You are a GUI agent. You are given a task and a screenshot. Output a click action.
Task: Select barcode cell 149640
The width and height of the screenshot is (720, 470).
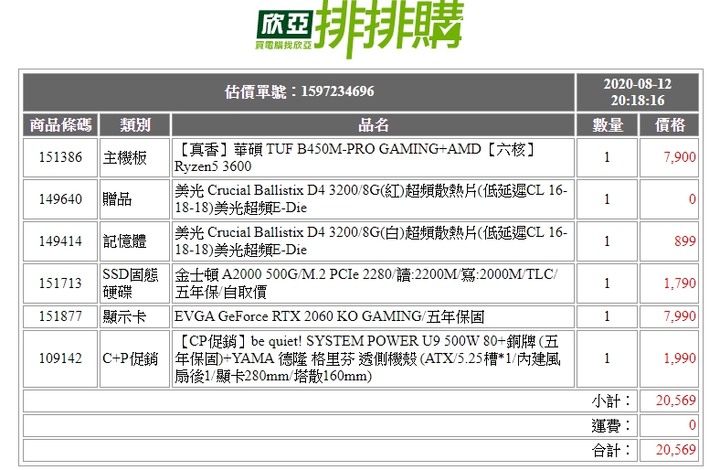pos(60,199)
